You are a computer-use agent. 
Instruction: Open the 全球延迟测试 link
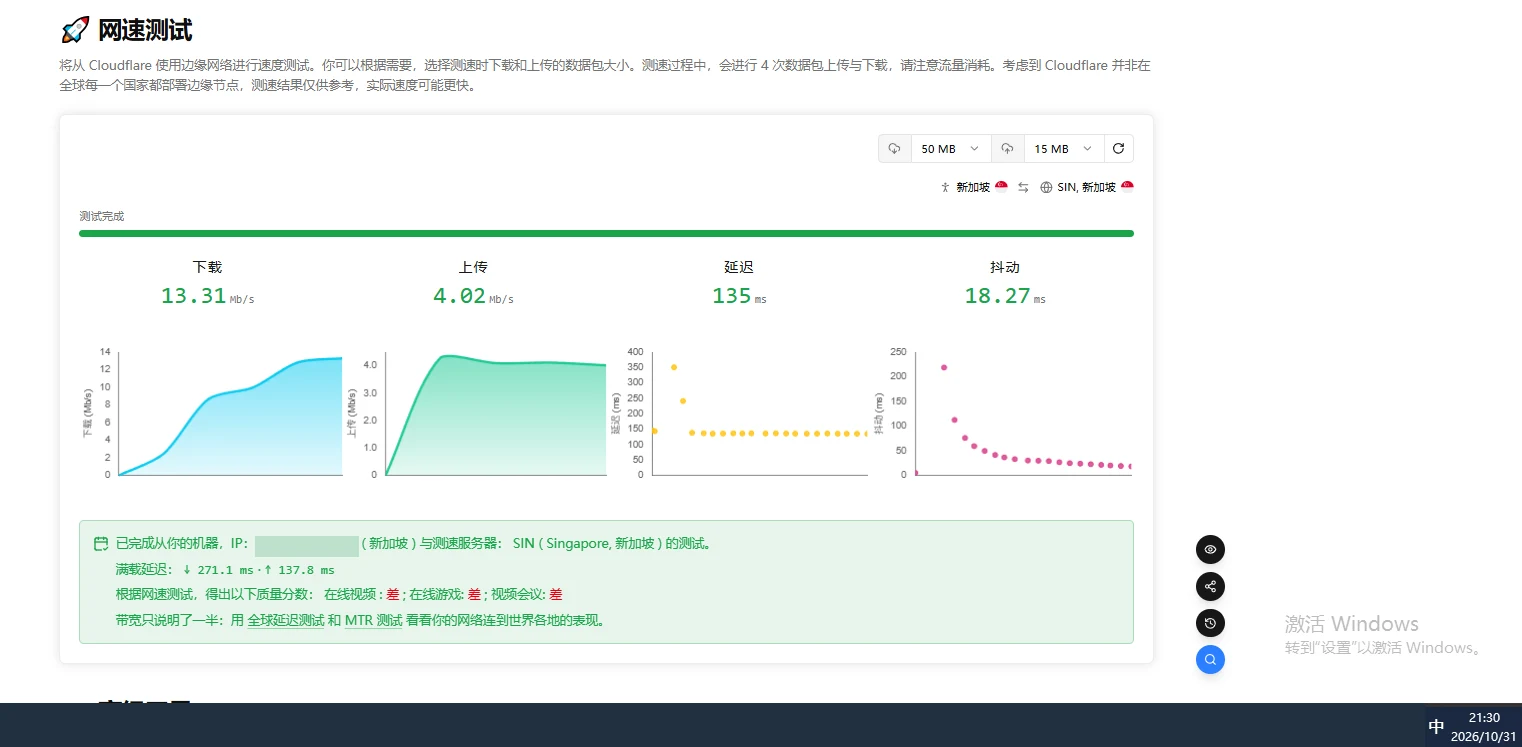pos(286,620)
